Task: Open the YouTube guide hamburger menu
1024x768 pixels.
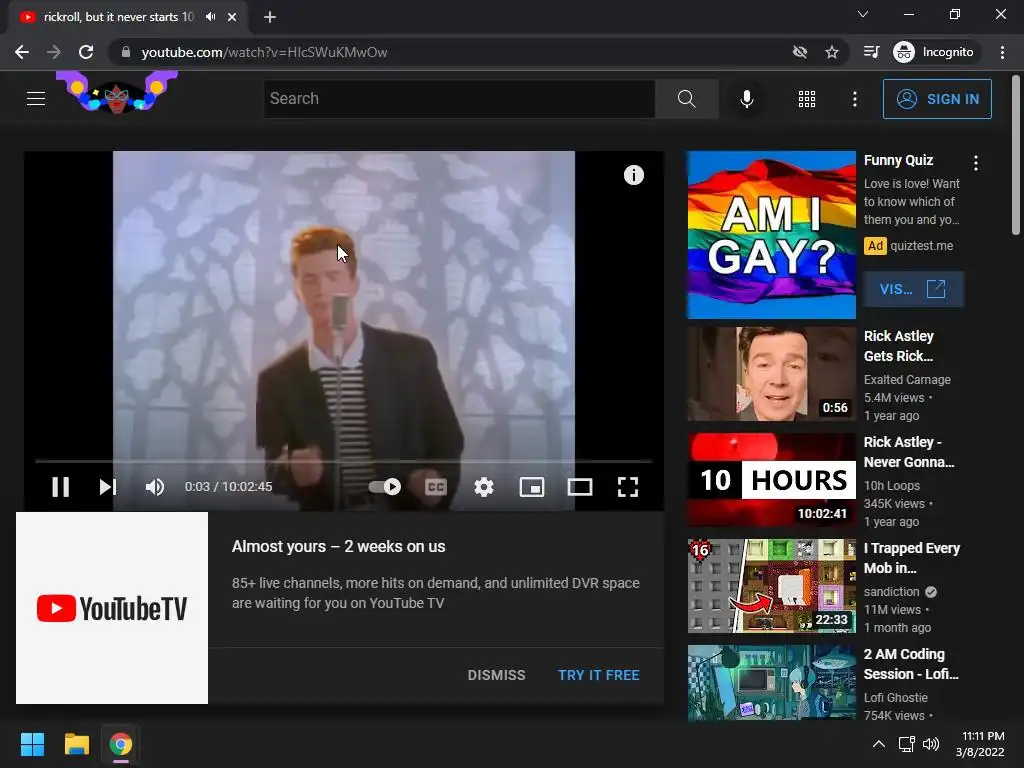Action: tap(36, 99)
